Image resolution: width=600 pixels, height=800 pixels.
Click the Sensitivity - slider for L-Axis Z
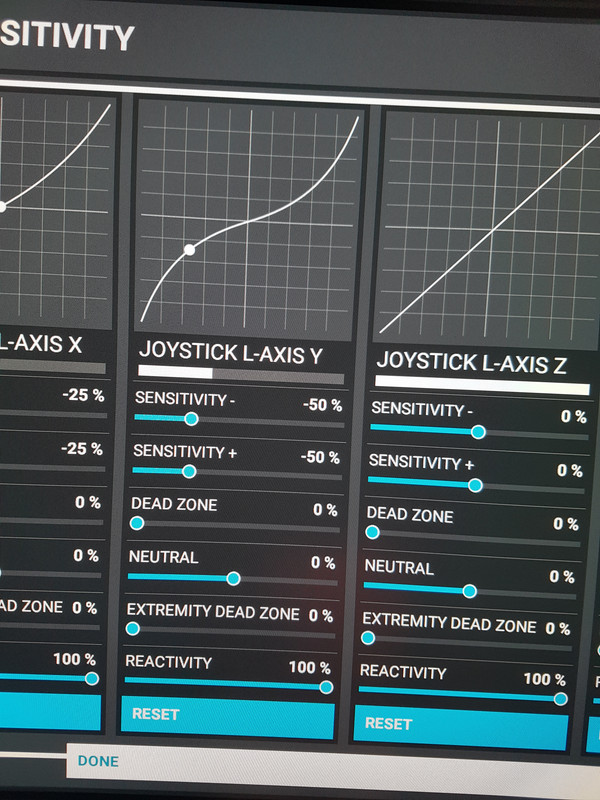coord(479,433)
